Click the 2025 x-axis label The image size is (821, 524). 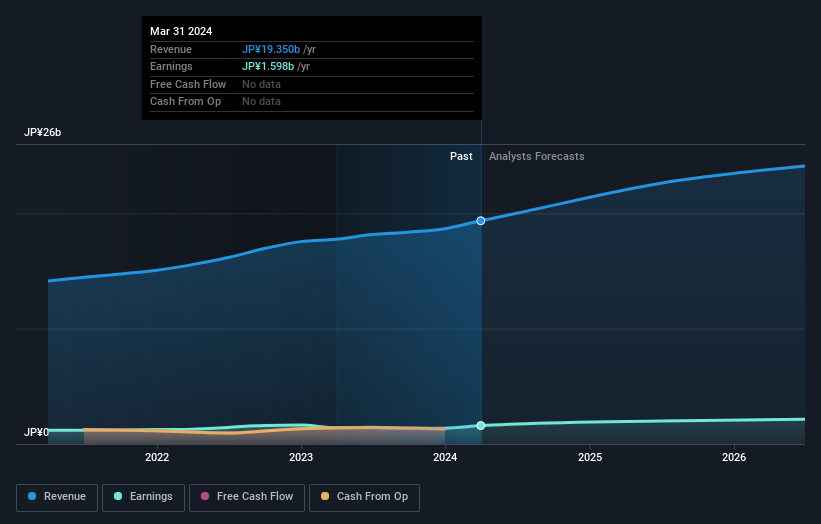[590, 458]
